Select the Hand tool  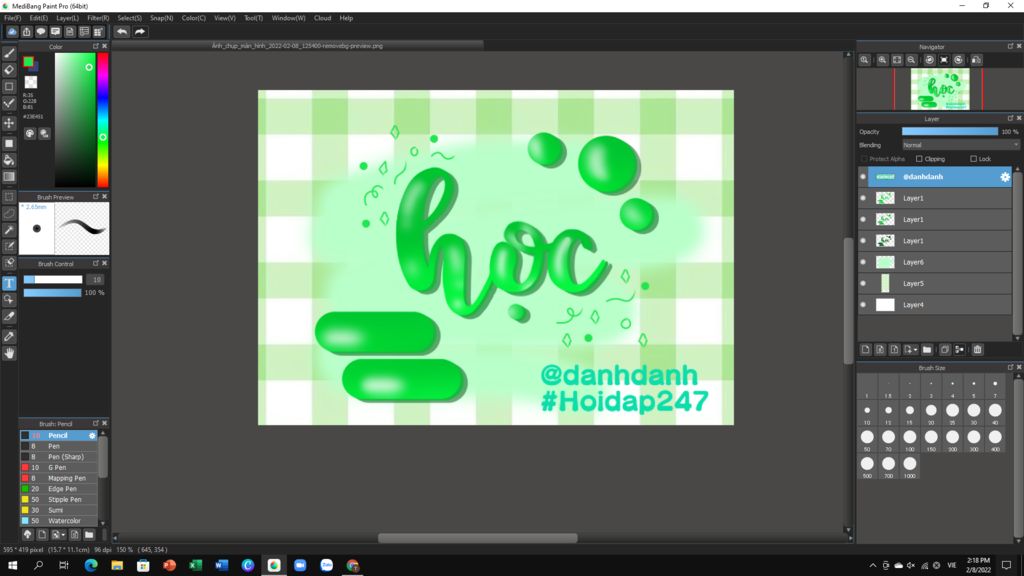click(x=9, y=353)
